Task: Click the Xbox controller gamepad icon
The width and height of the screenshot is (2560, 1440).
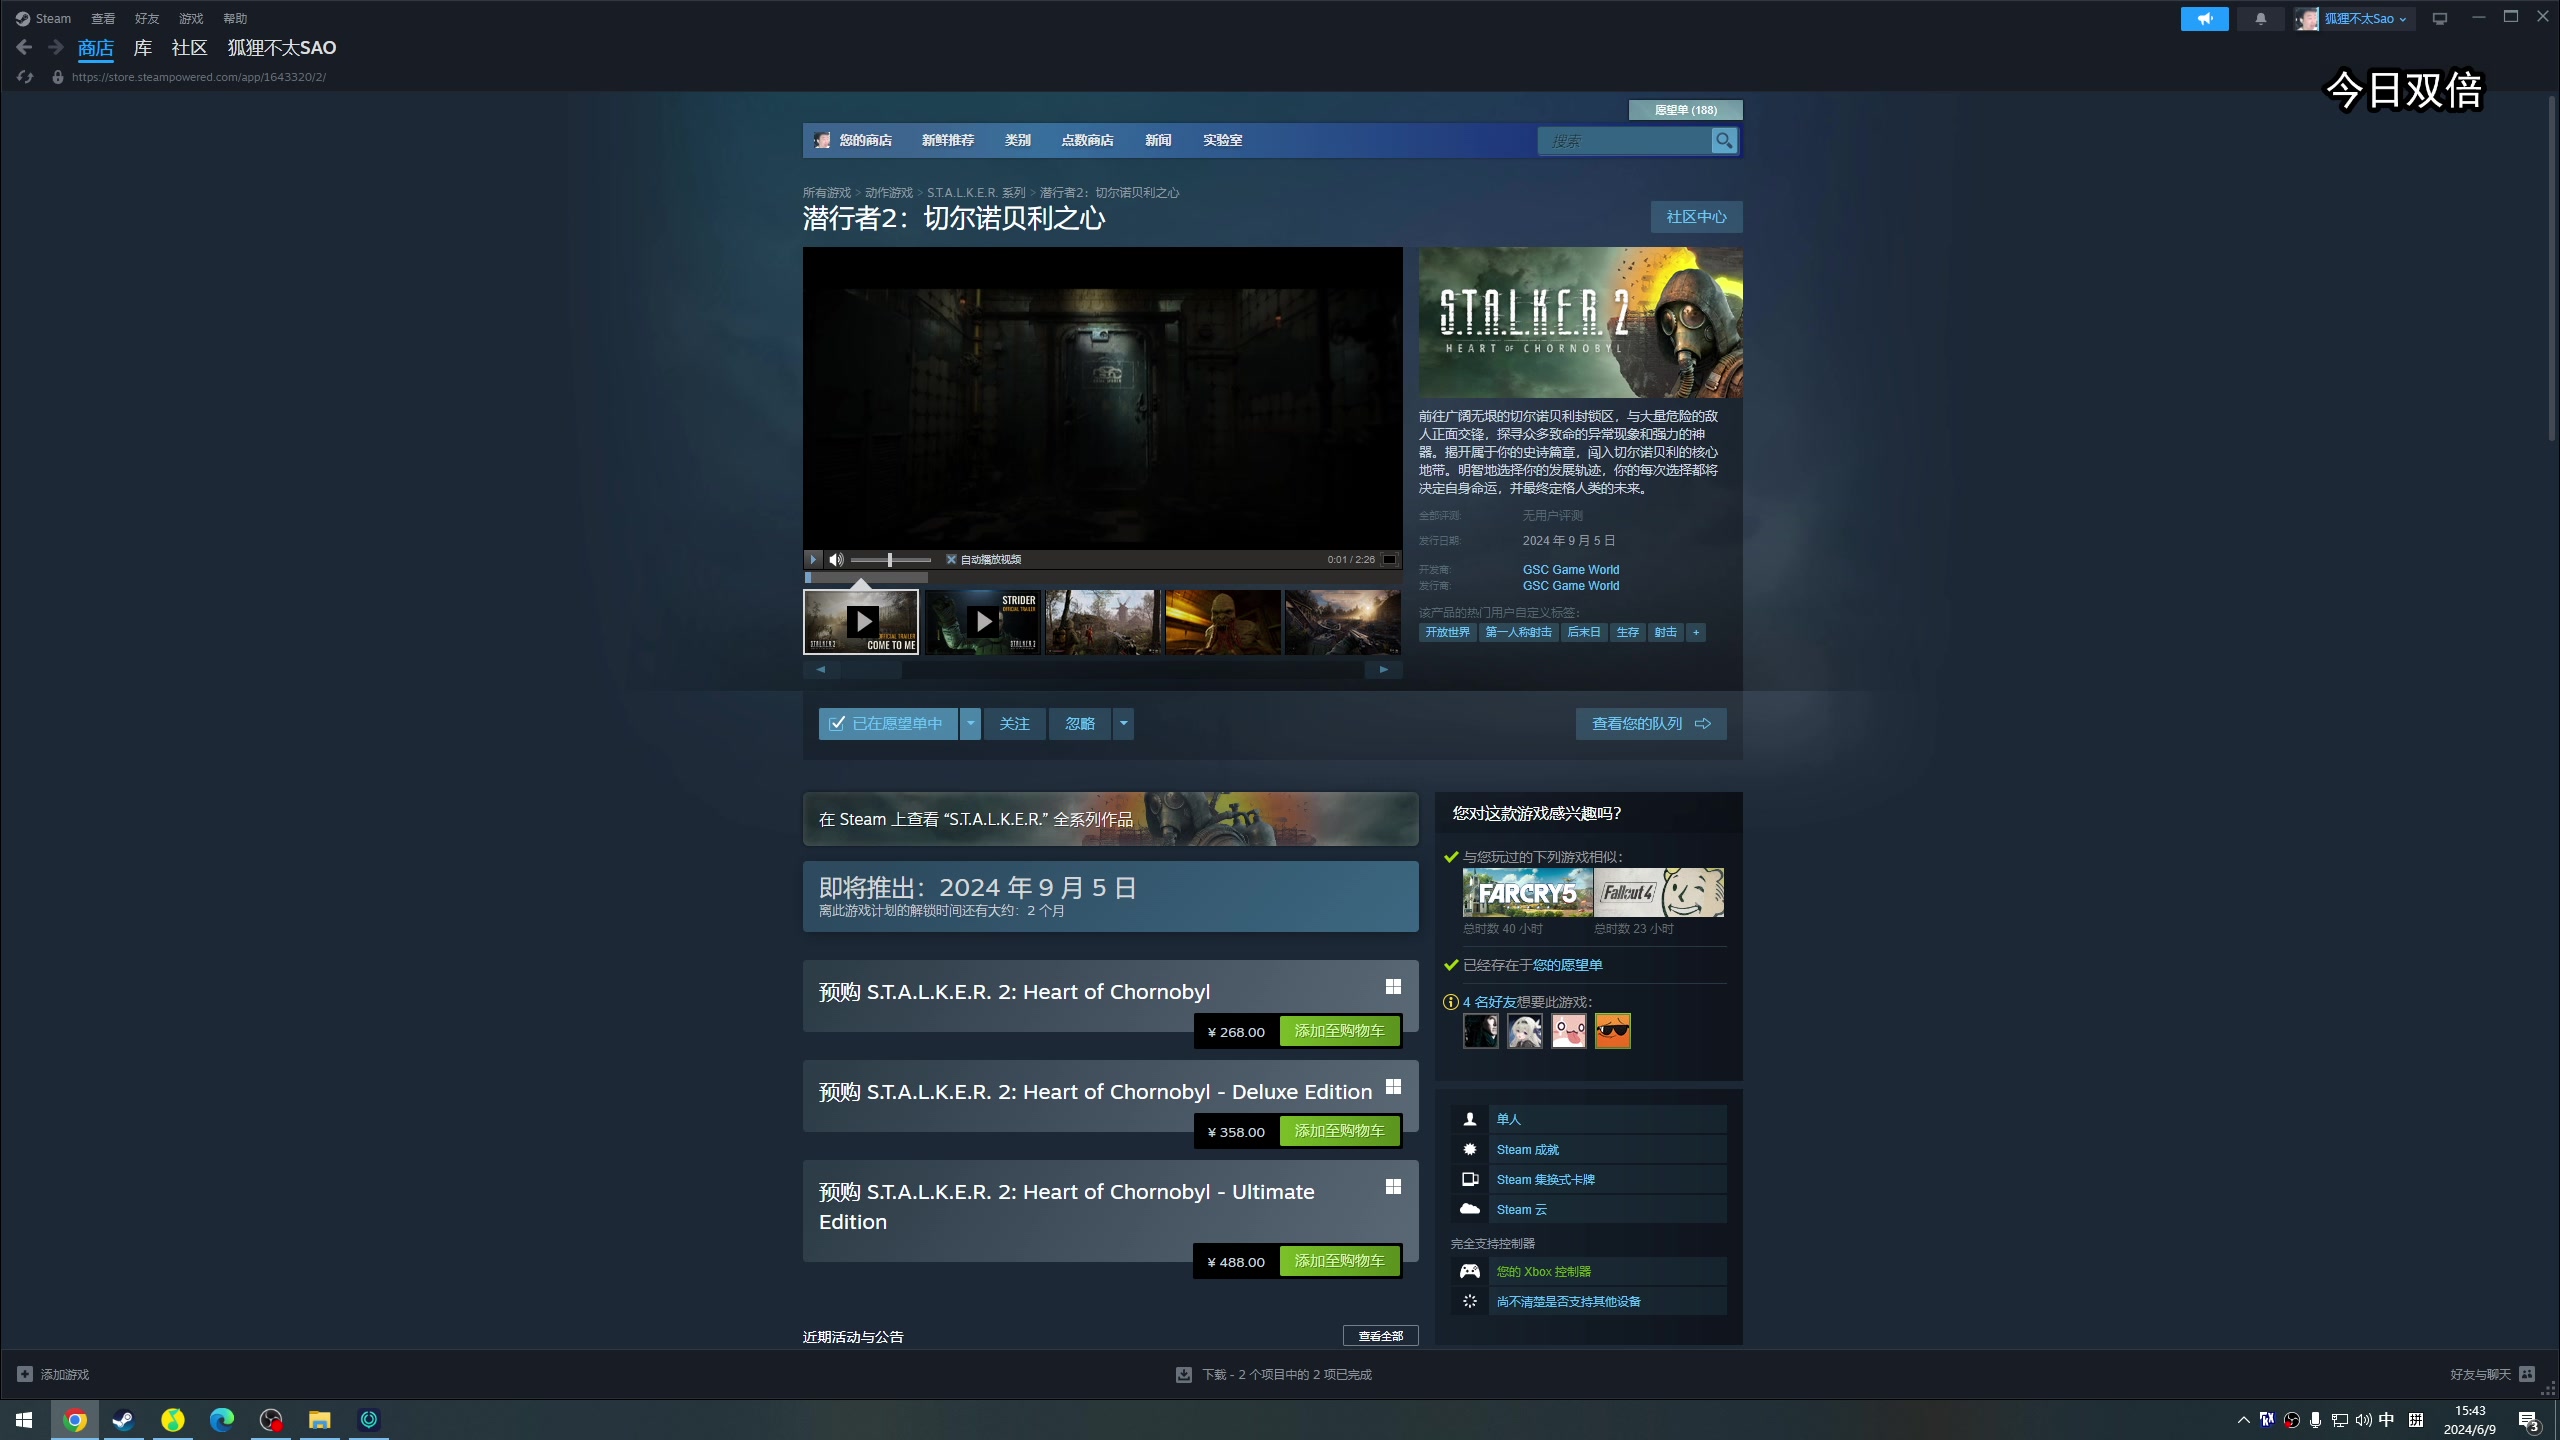Action: click(x=1470, y=1271)
